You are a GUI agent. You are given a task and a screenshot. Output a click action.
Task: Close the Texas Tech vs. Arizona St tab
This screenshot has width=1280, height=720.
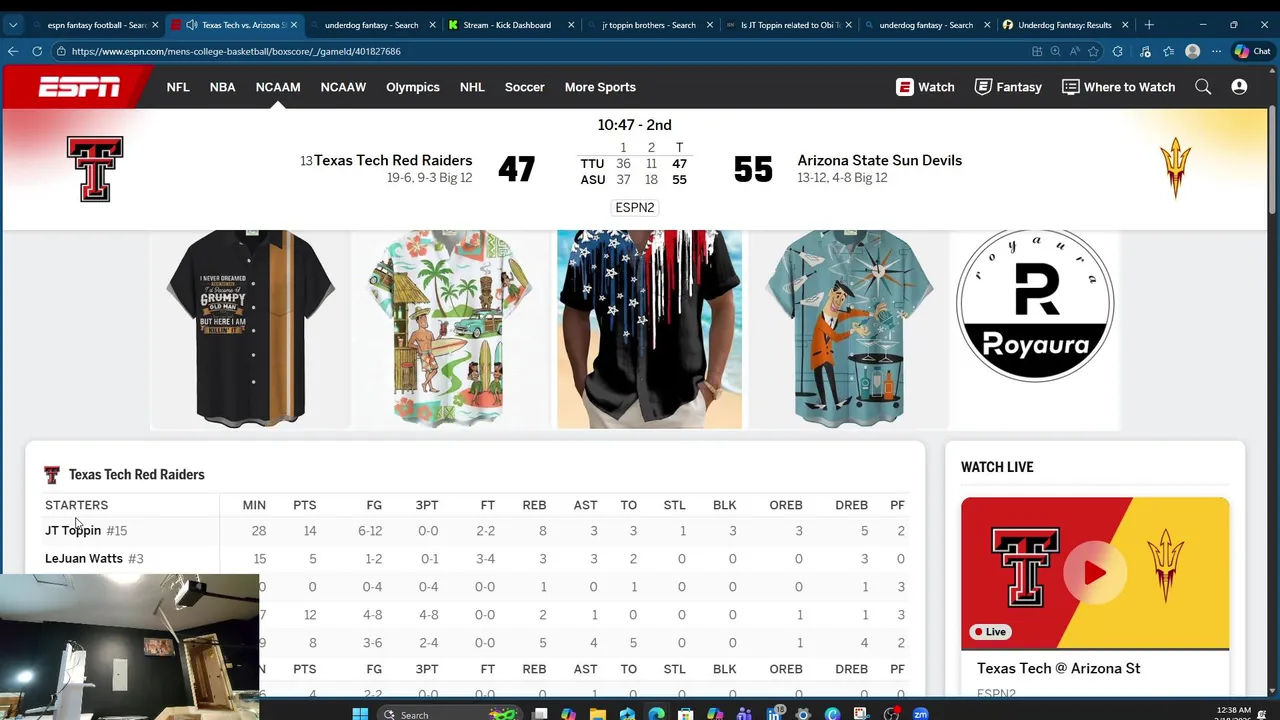(x=293, y=25)
